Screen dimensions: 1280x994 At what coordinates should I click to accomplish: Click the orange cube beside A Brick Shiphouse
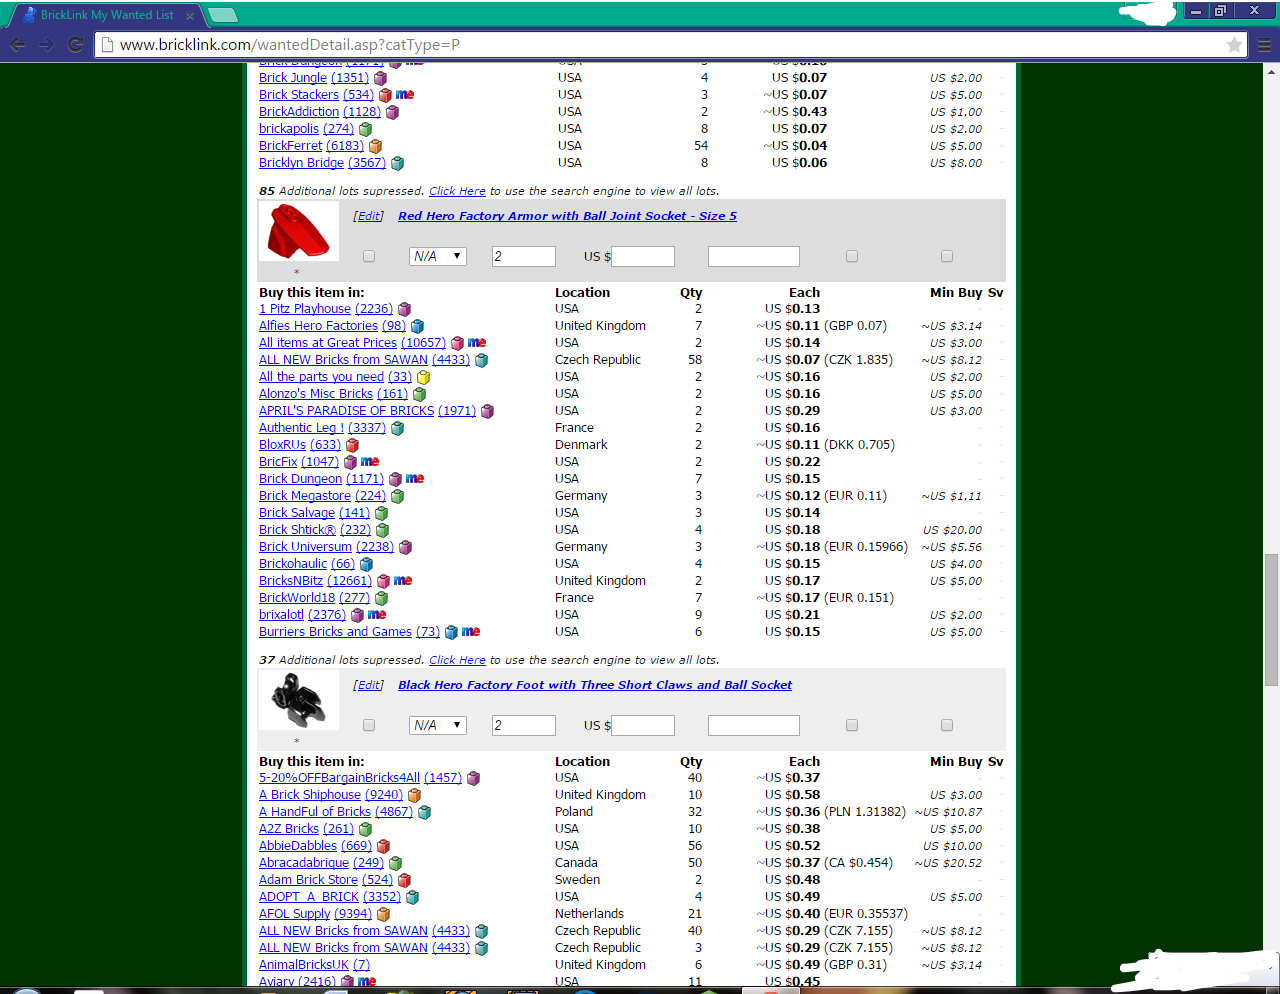pyautogui.click(x=415, y=796)
